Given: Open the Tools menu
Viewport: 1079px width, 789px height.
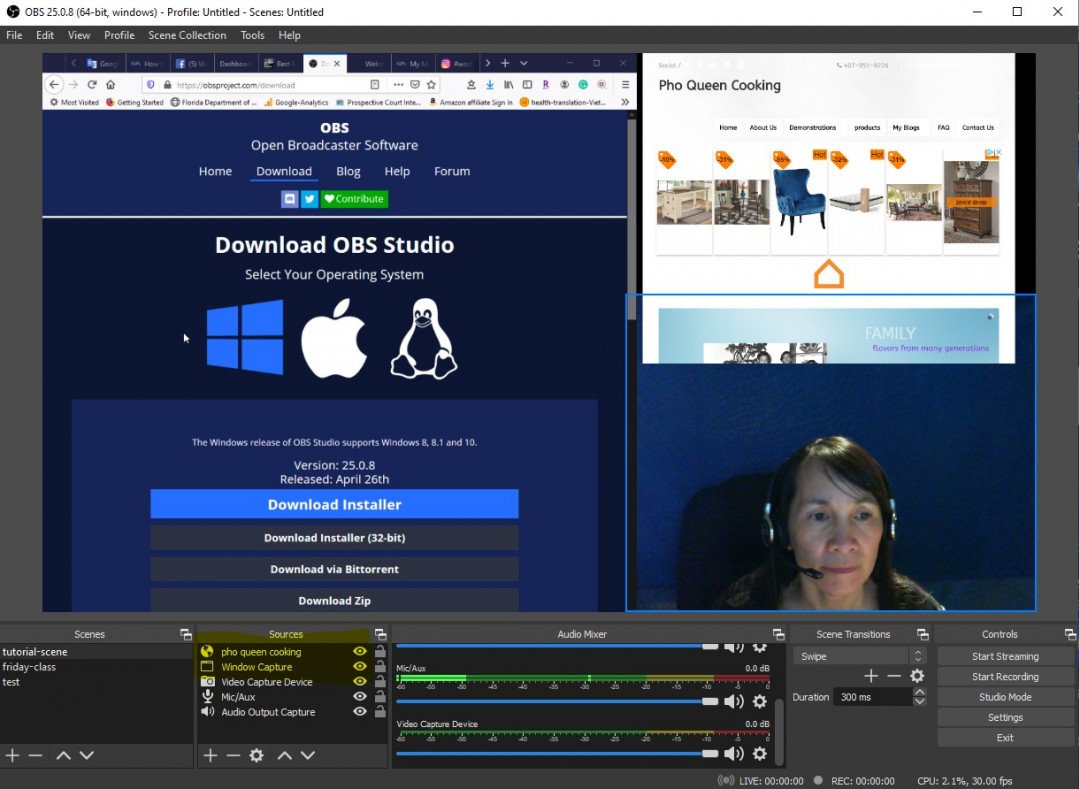Looking at the screenshot, I should pos(253,35).
